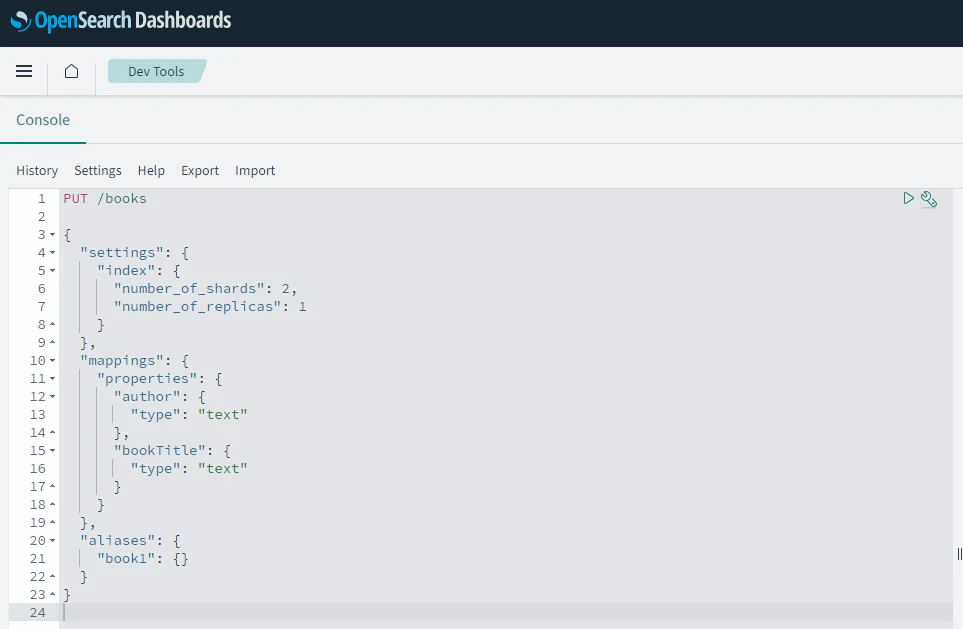Collapse the "aliases" block at line 20
This screenshot has height=629, width=963.
tap(52, 541)
